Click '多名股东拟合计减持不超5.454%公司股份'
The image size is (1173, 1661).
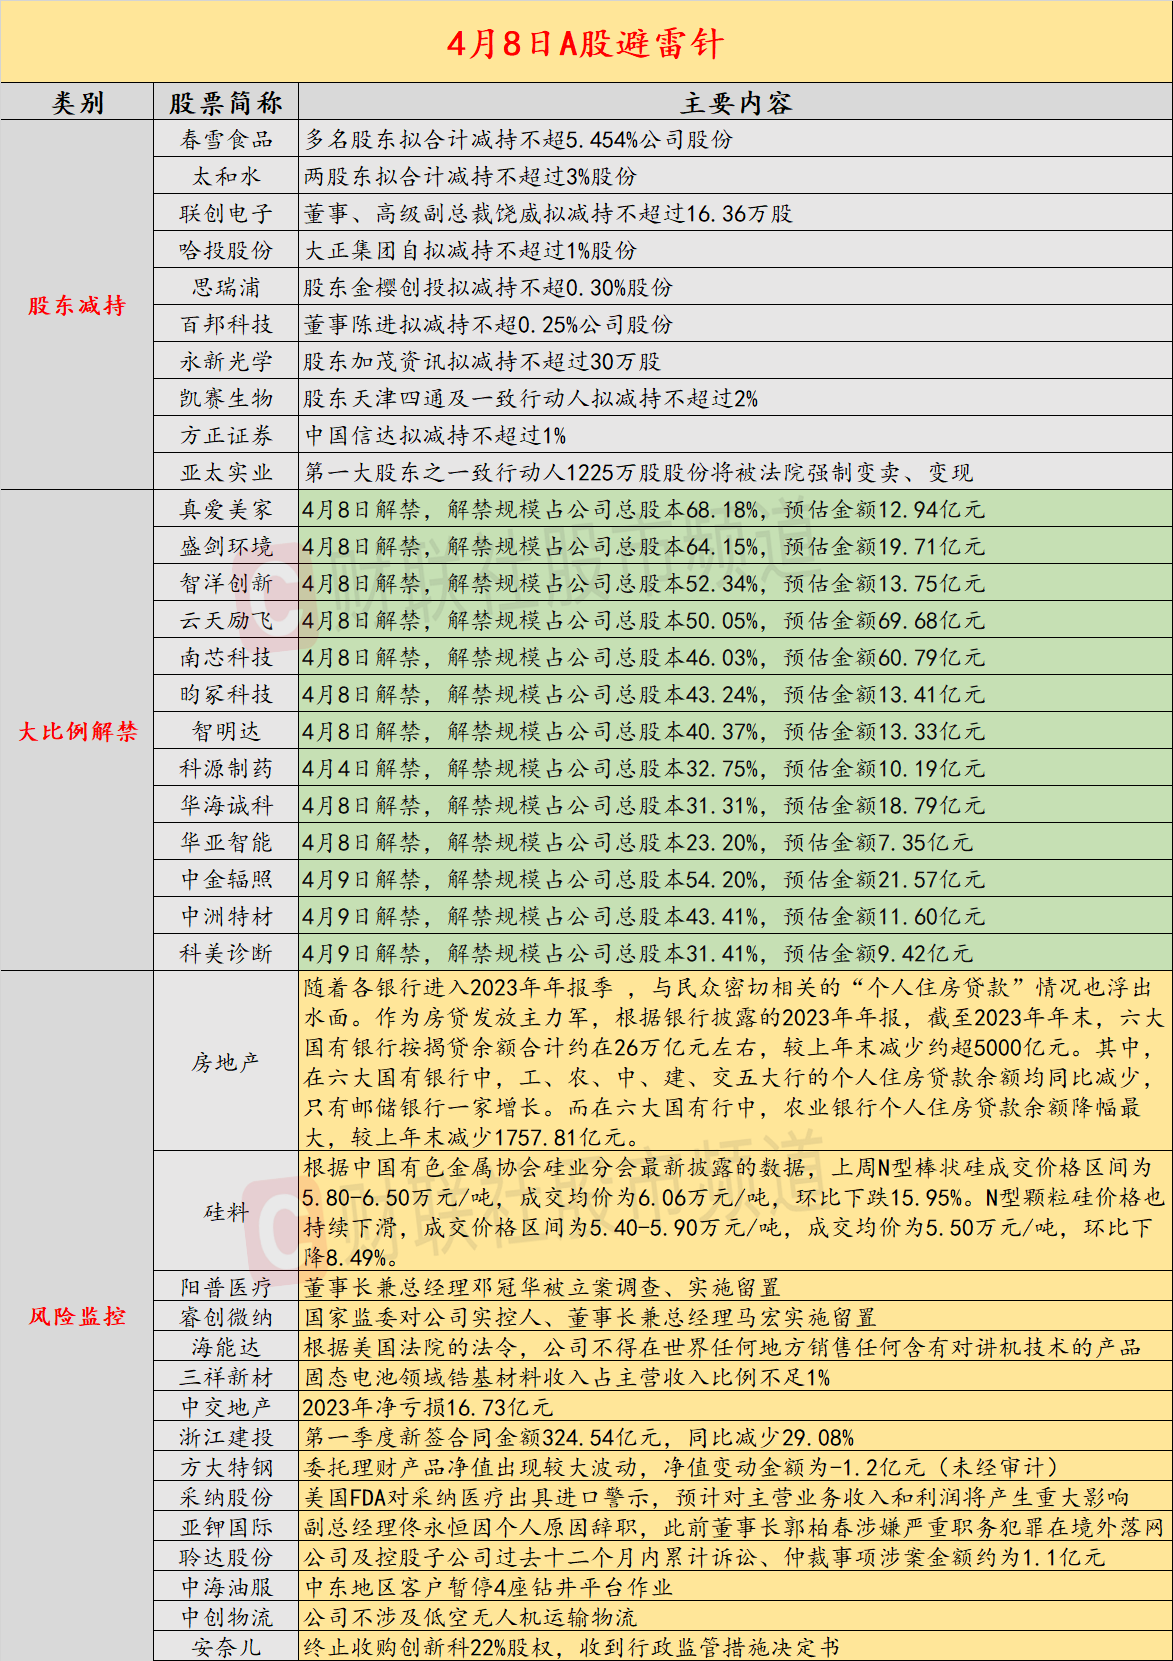pos(518,140)
